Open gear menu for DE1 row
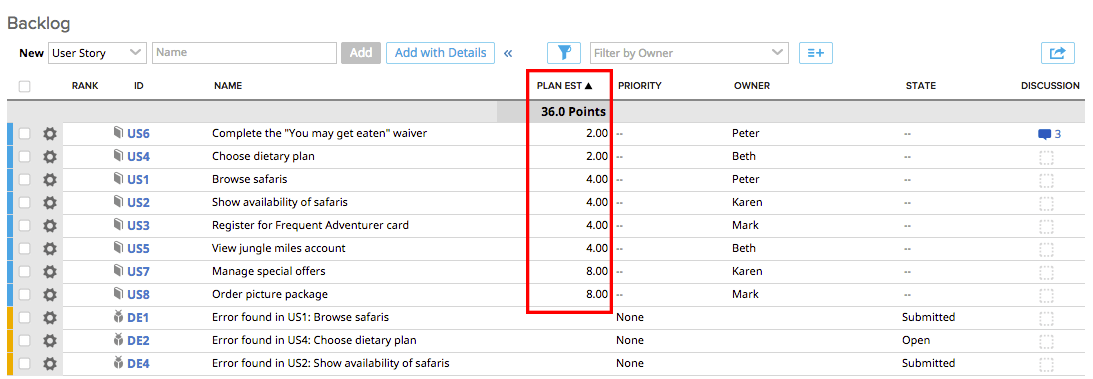The height and width of the screenshot is (379, 1093). (49, 318)
